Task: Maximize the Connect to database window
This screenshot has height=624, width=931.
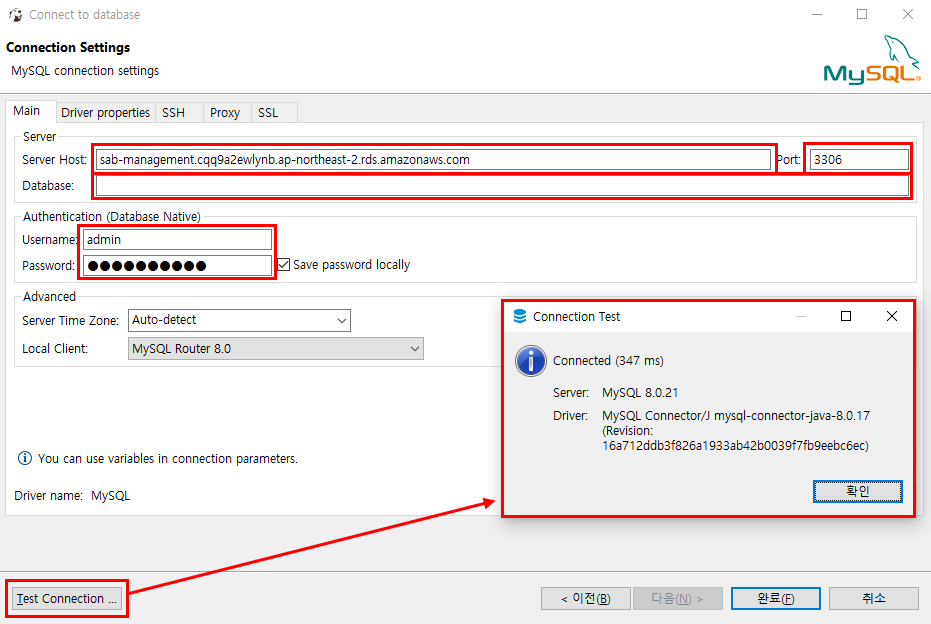Action: pyautogui.click(x=862, y=14)
